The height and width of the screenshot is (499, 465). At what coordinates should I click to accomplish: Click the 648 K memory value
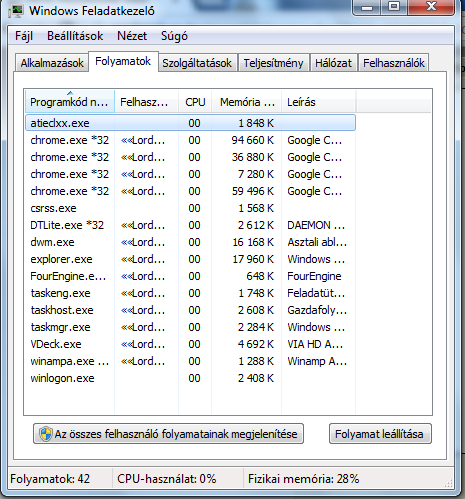click(260, 276)
